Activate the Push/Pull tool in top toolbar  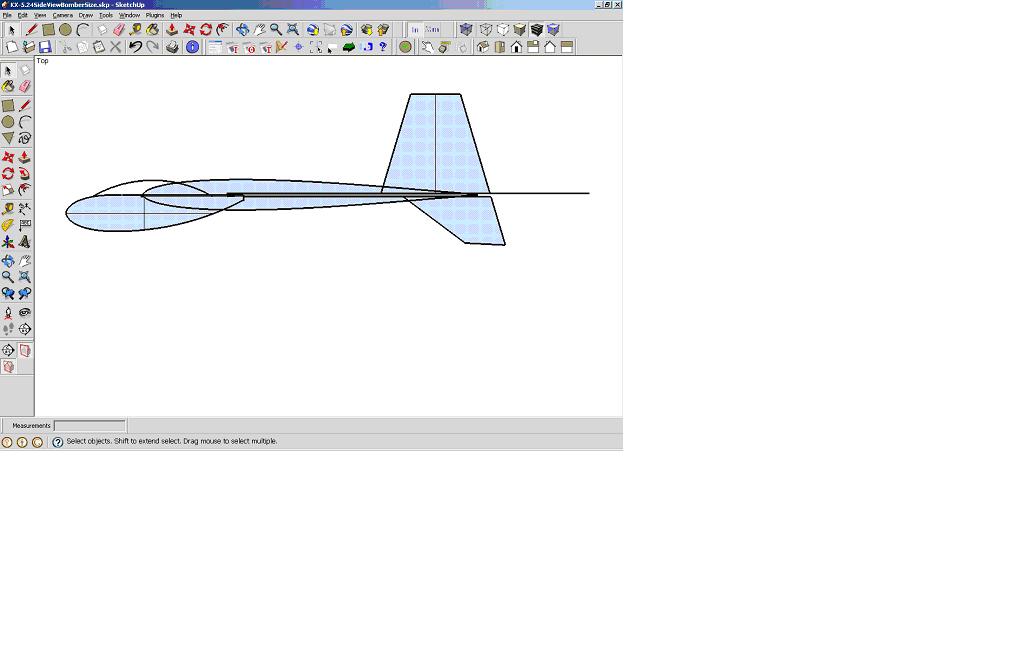click(171, 30)
